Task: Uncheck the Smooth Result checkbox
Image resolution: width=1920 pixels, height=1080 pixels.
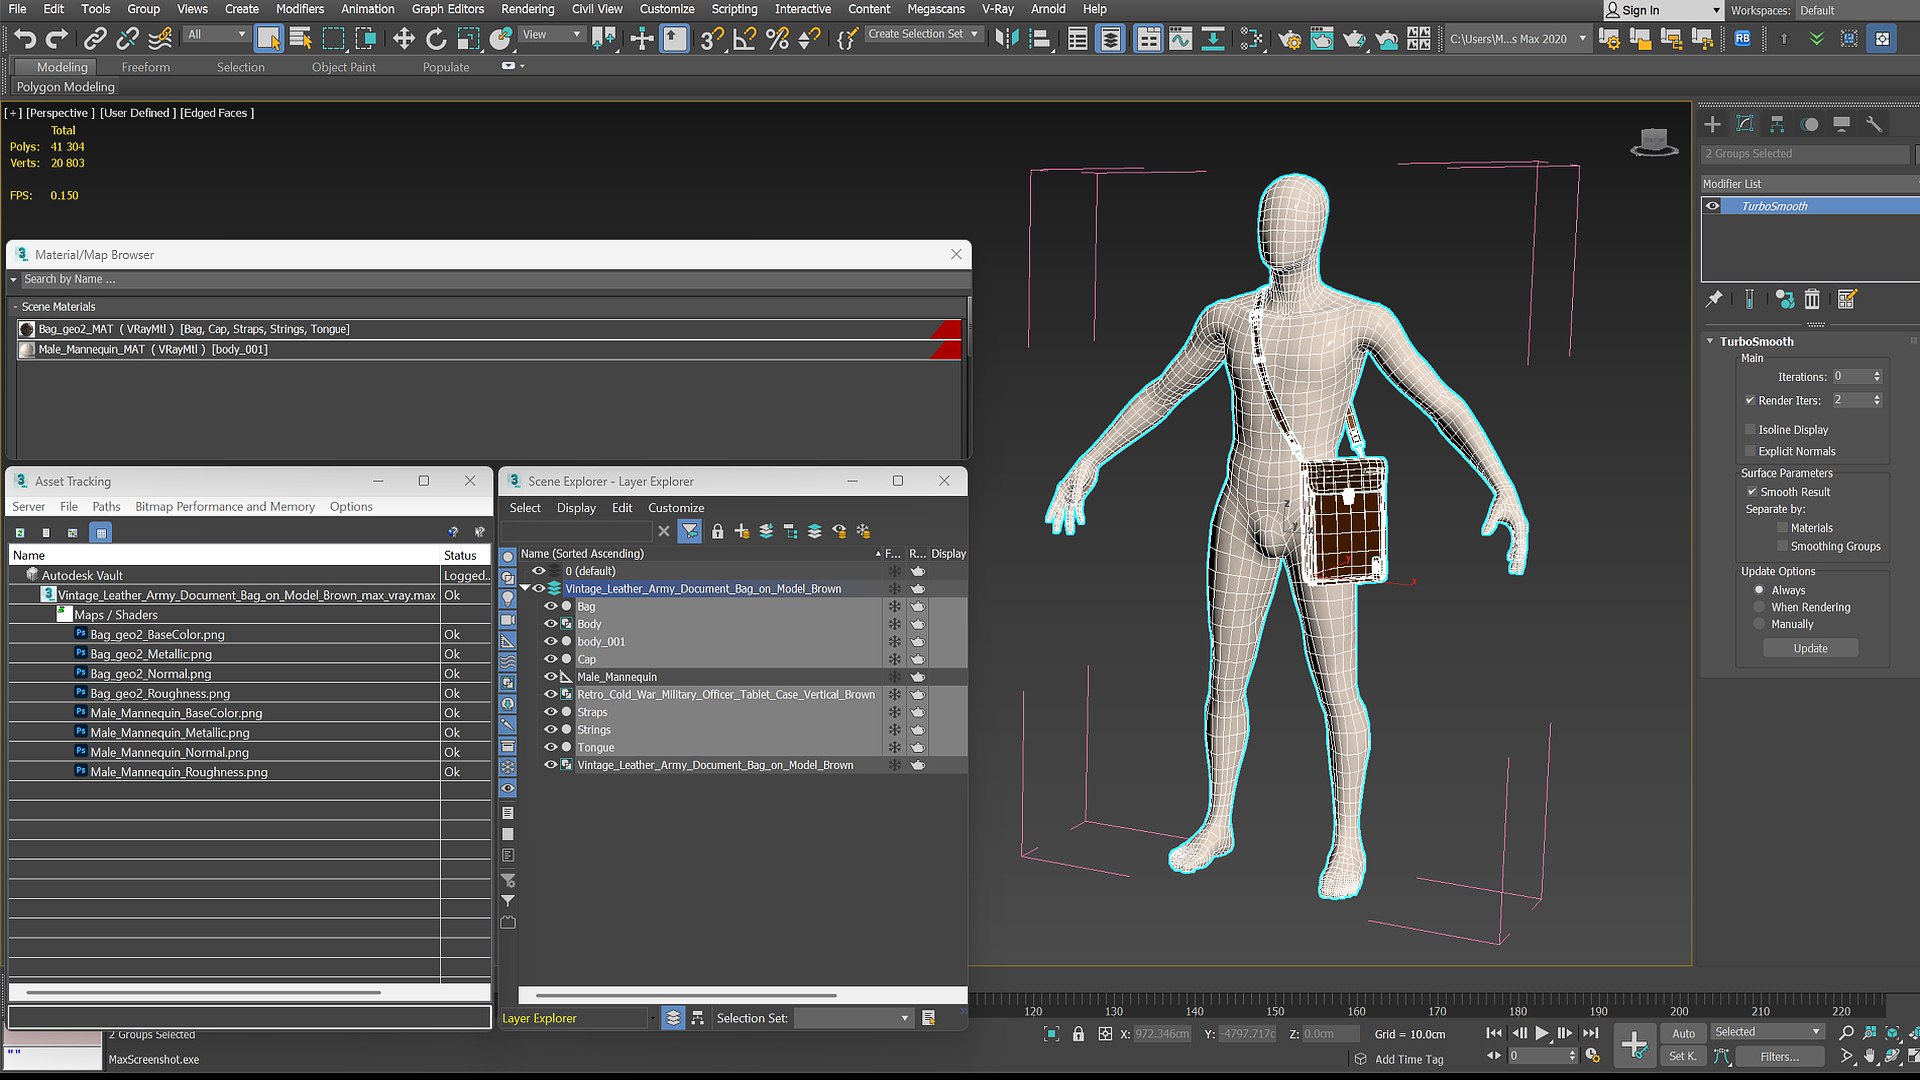Action: tap(1752, 492)
